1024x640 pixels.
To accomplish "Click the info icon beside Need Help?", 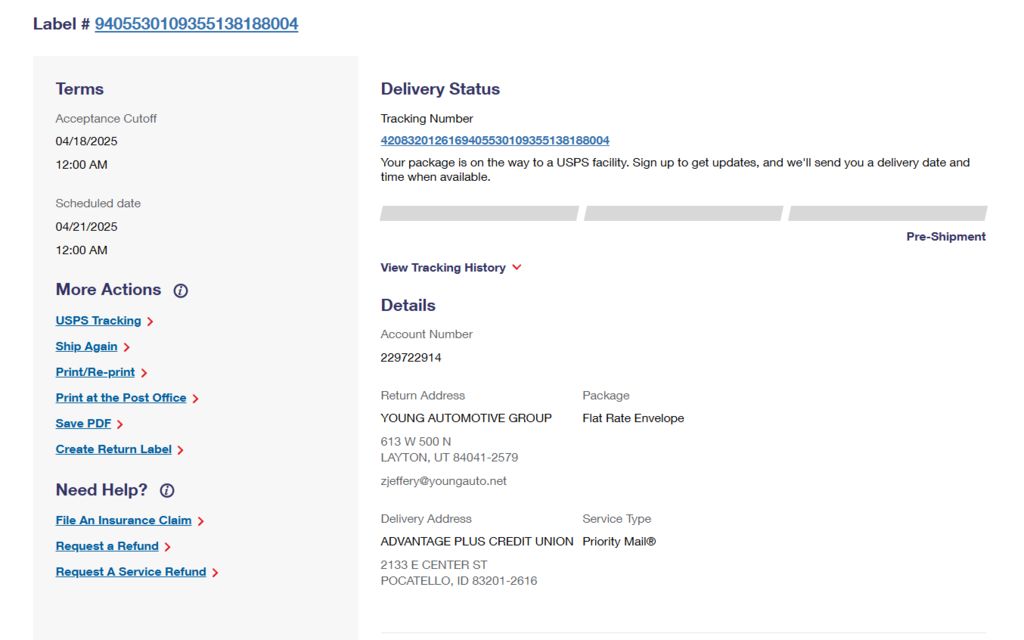I will pyautogui.click(x=167, y=490).
